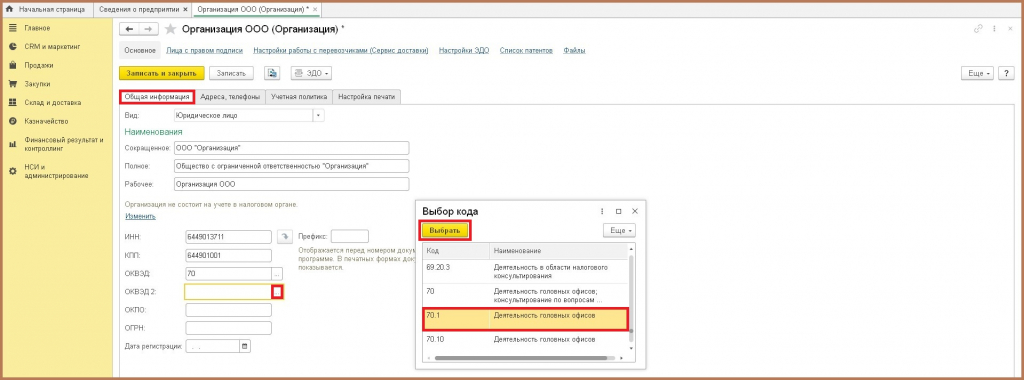Viewport: 1024px width, 380px height.
Task: Click Записать и закрыть button
Action: point(162,73)
